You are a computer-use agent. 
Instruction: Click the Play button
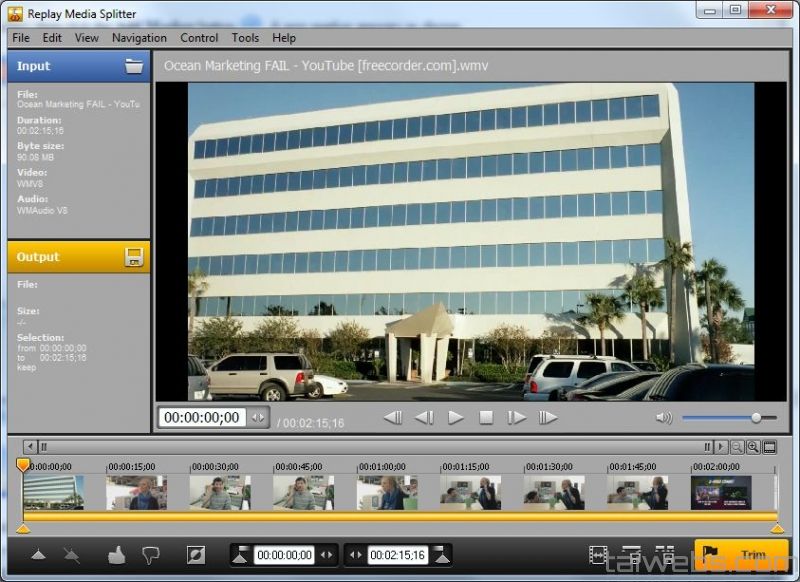pyautogui.click(x=456, y=418)
